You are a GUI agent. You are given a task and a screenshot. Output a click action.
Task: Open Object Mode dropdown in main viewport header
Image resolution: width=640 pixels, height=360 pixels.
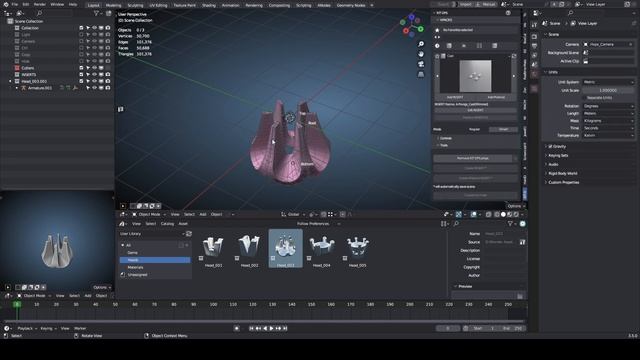tap(149, 214)
